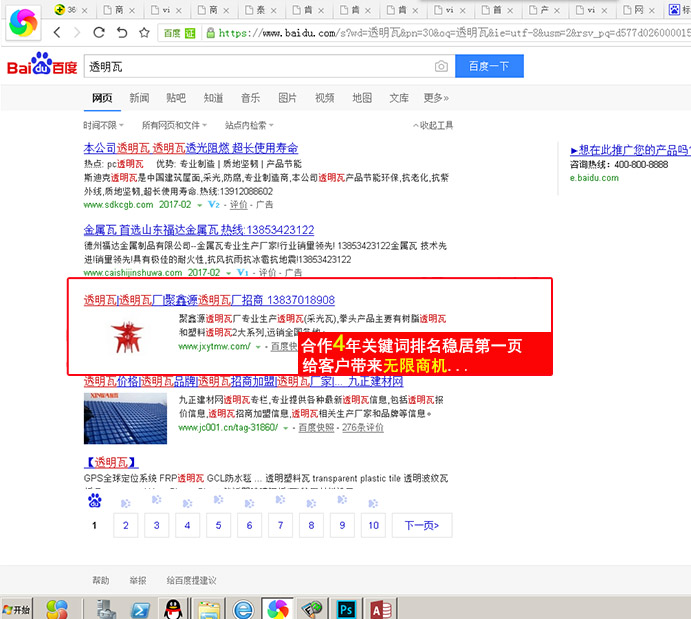
Task: Close the tab labeled 36
Action: click(x=85, y=10)
